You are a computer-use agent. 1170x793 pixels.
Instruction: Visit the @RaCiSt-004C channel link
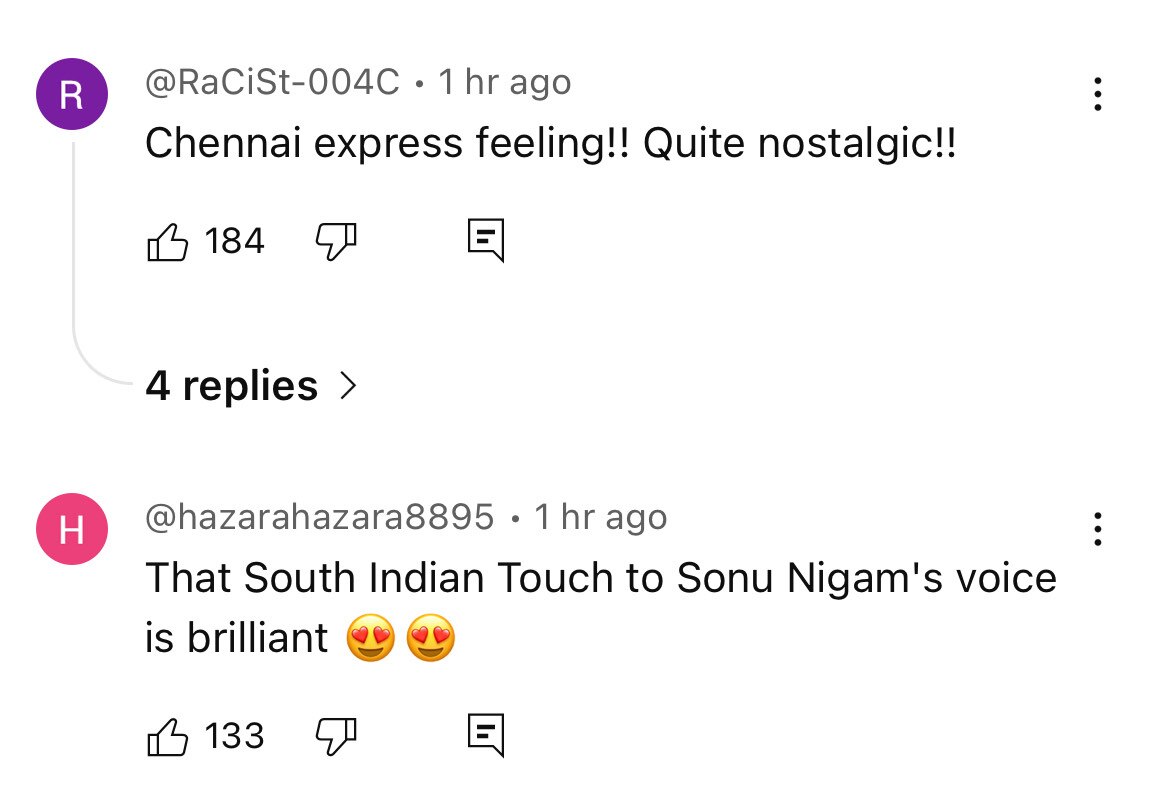tap(272, 82)
